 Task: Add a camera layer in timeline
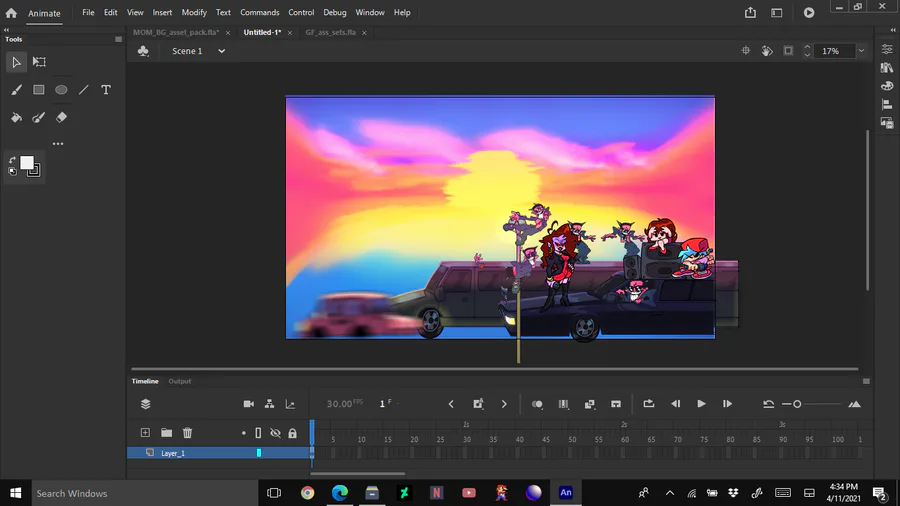(249, 404)
